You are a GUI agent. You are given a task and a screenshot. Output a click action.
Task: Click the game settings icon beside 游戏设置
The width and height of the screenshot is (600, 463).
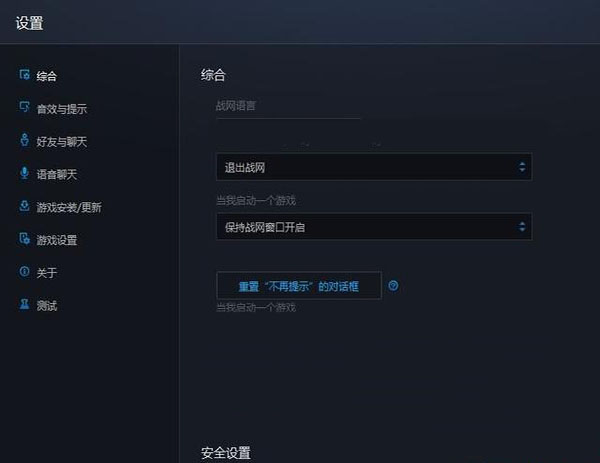click(24, 238)
